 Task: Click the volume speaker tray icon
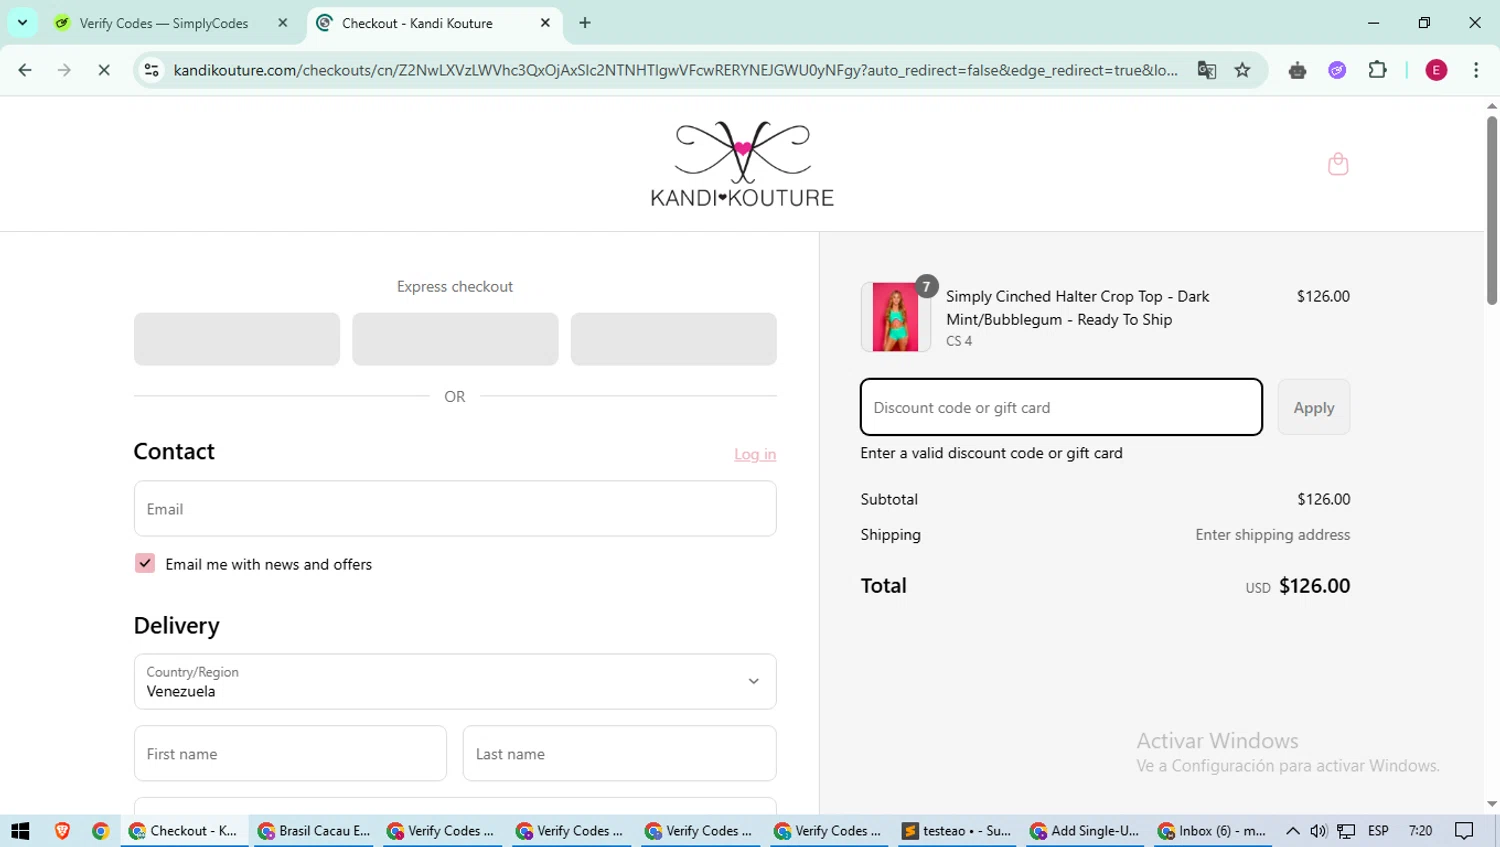pyautogui.click(x=1319, y=831)
